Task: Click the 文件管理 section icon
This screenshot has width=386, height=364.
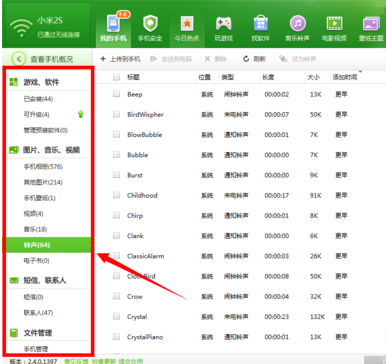Action: tap(14, 333)
